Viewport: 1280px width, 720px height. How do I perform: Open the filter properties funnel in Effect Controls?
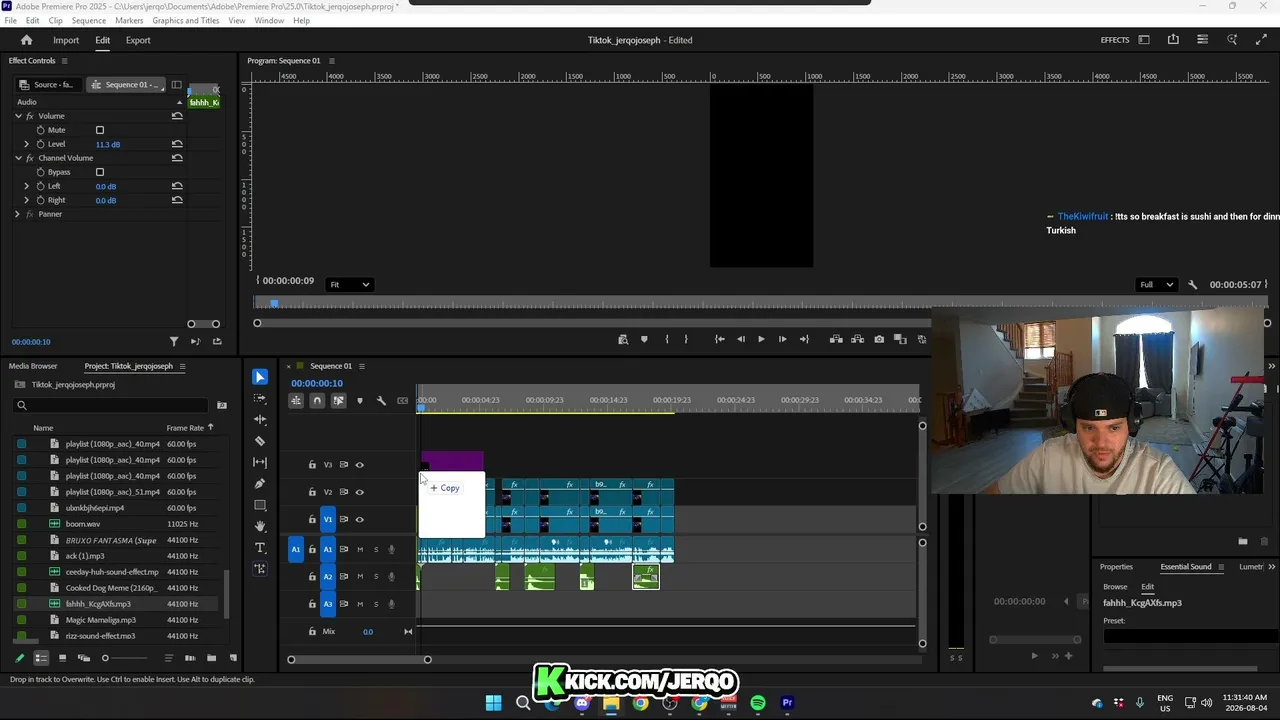(174, 342)
